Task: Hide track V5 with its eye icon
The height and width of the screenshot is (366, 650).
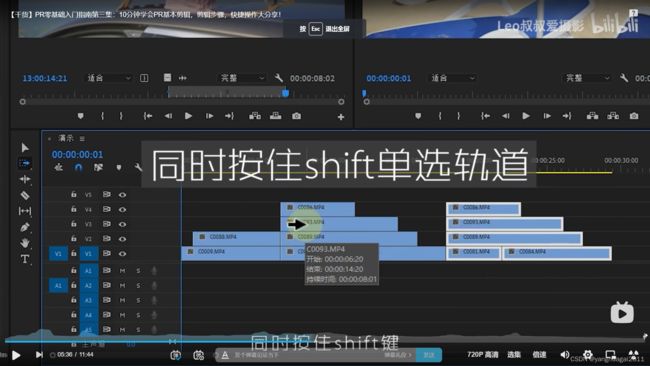Action: [x=122, y=194]
